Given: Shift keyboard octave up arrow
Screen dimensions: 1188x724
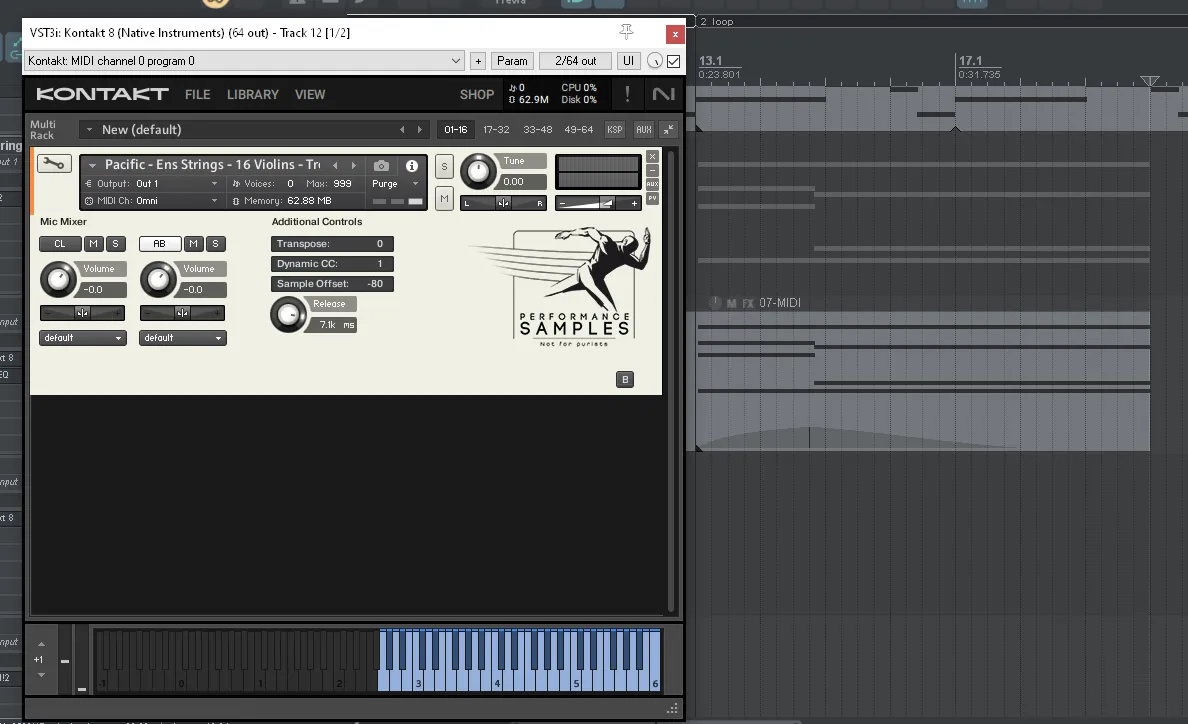Looking at the screenshot, I should [42, 644].
